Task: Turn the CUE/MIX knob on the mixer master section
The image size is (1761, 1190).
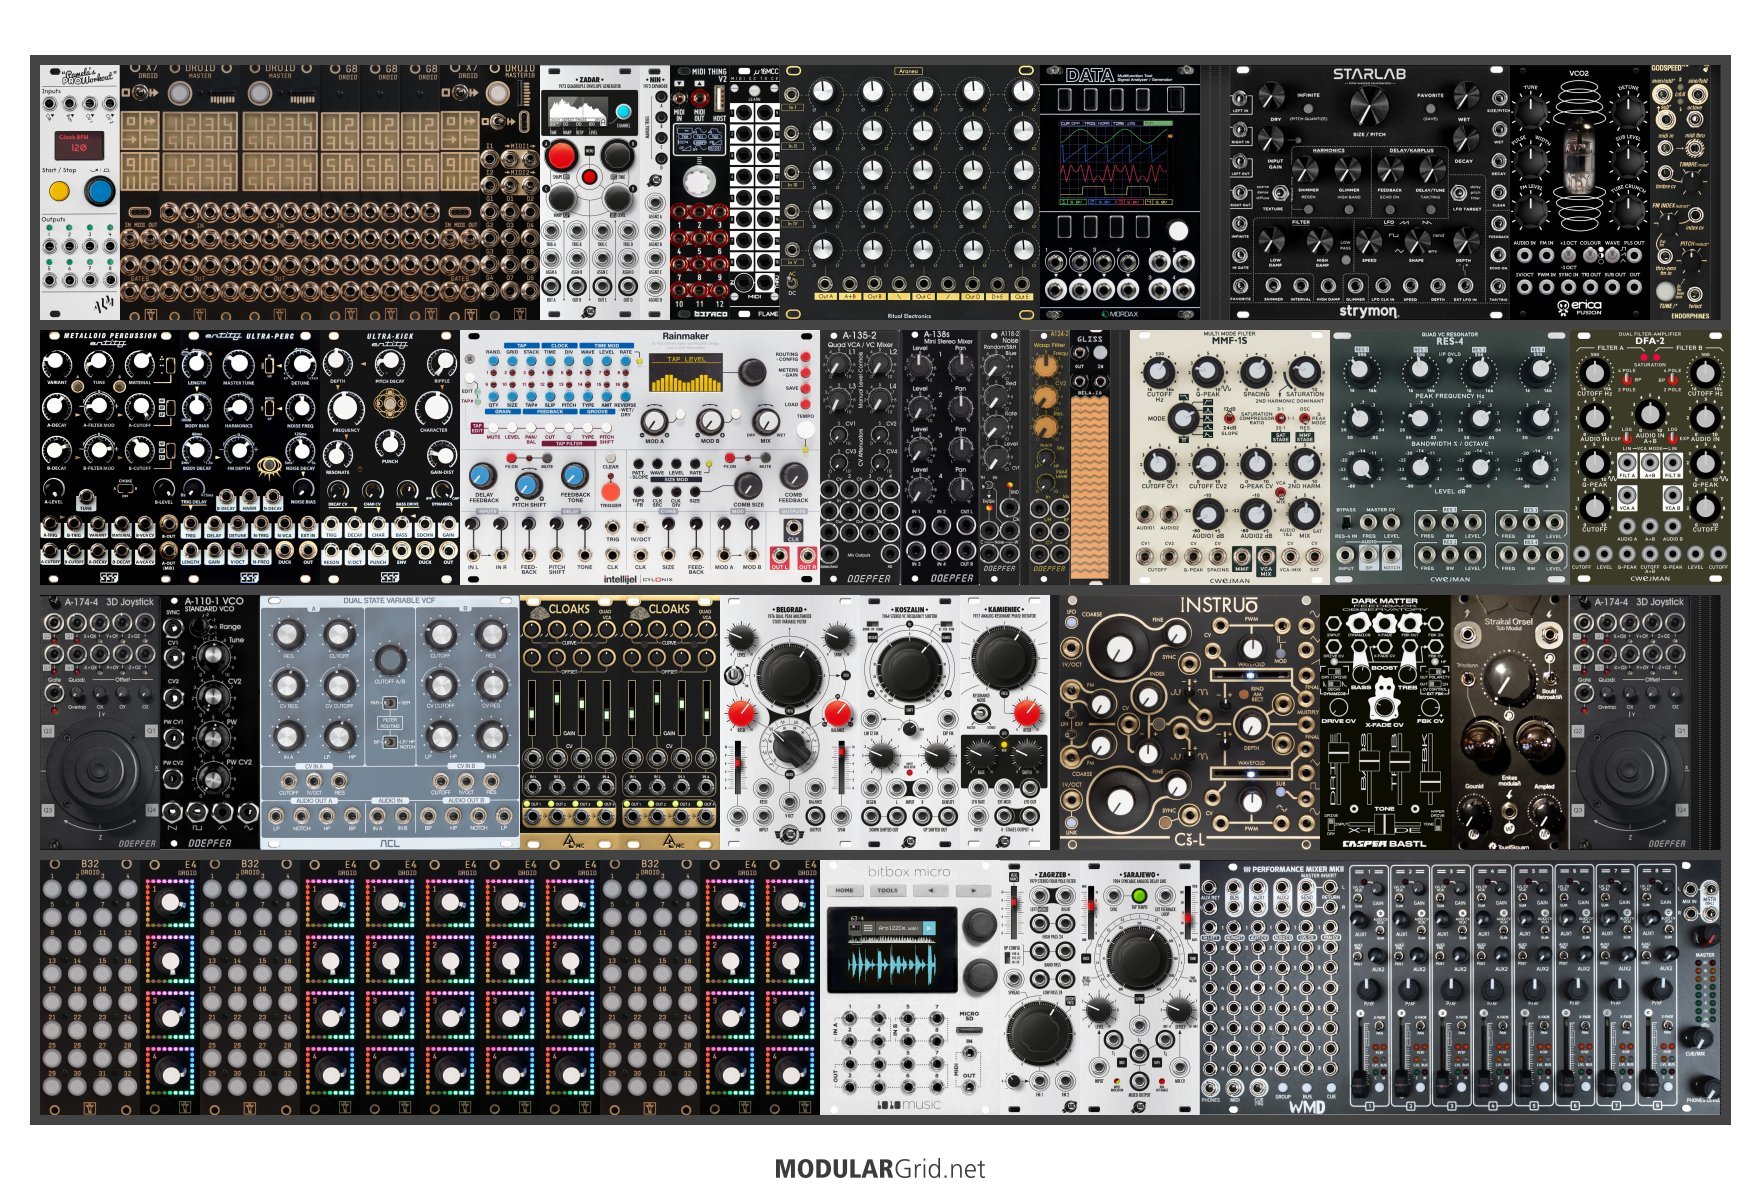Action: [x=1698, y=1037]
